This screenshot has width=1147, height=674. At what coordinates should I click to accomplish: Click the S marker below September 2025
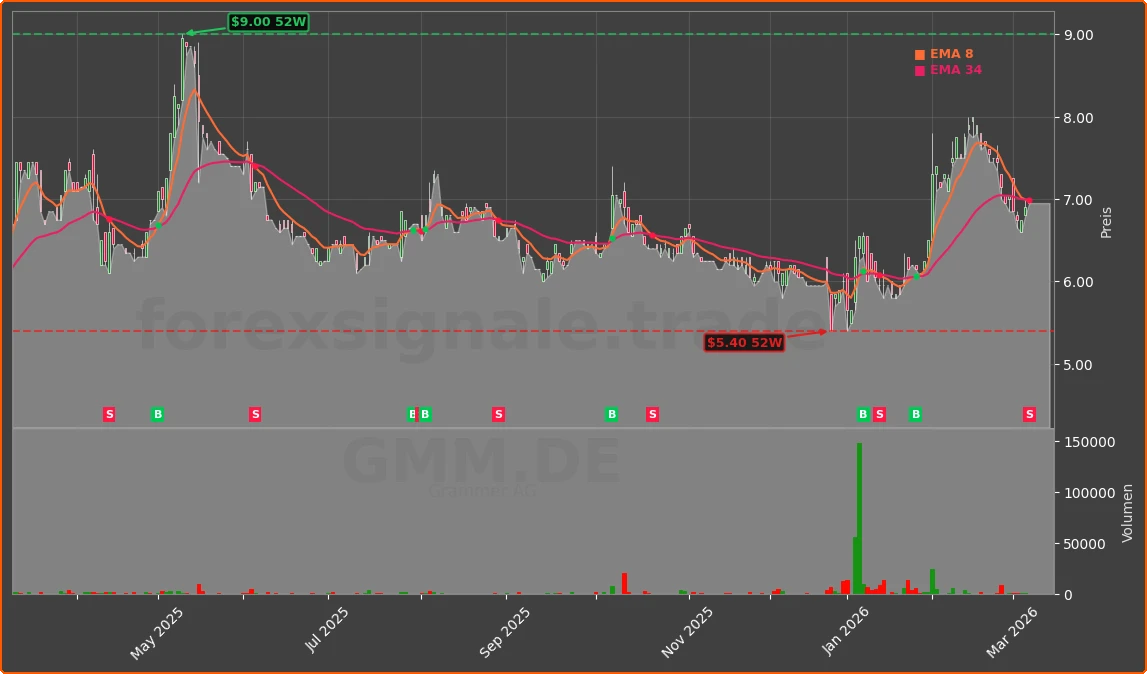click(497, 413)
